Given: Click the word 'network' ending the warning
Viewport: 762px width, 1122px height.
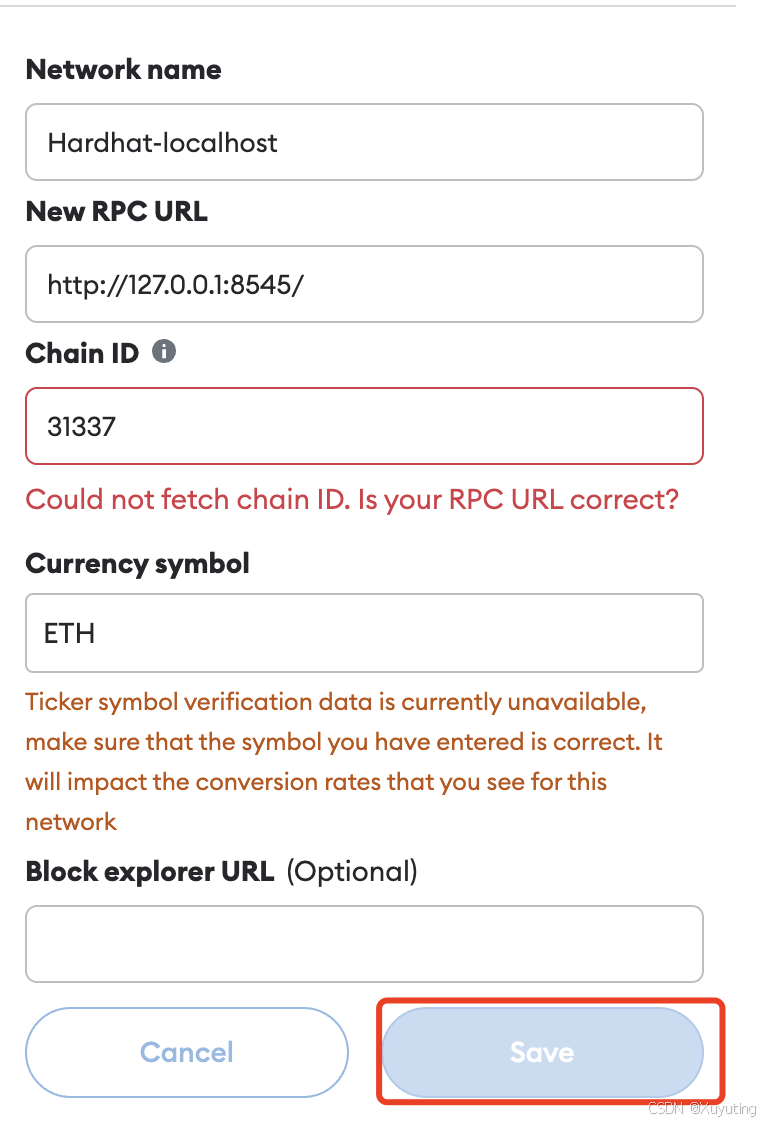Looking at the screenshot, I should click(x=71, y=822).
